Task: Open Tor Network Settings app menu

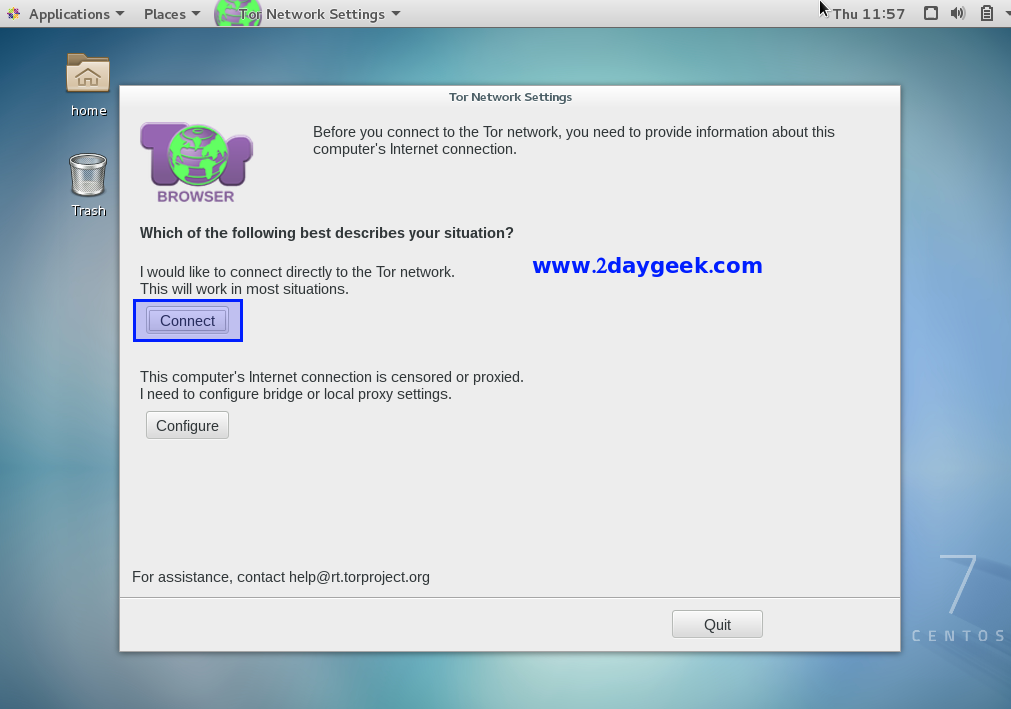Action: pos(308,14)
